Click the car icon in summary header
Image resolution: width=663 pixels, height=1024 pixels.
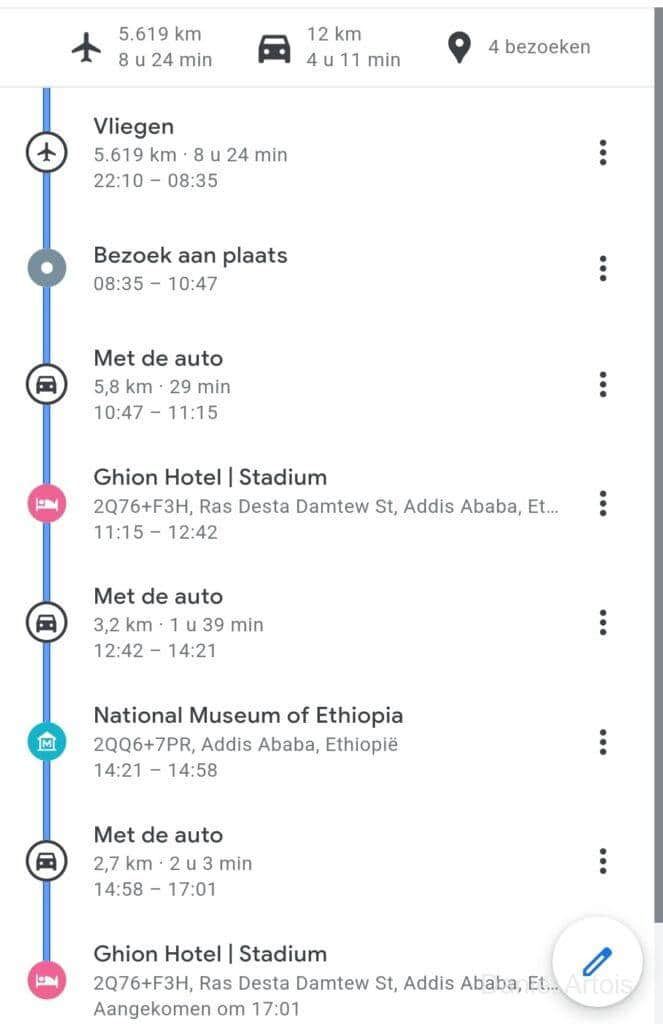(x=274, y=47)
